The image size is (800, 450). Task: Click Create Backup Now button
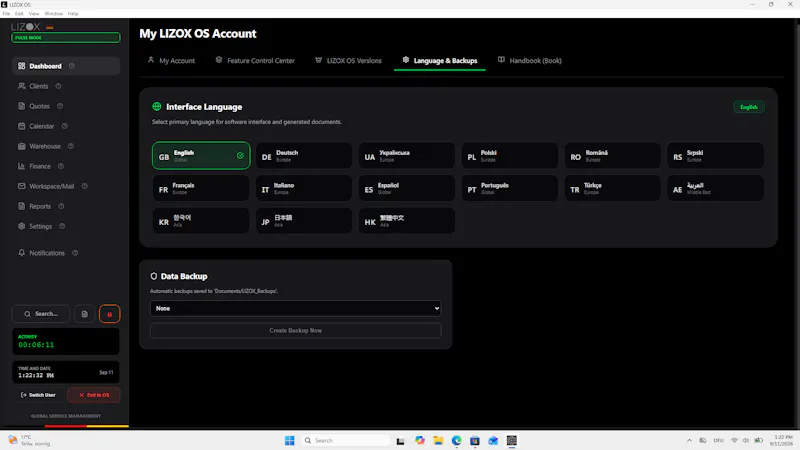295,331
